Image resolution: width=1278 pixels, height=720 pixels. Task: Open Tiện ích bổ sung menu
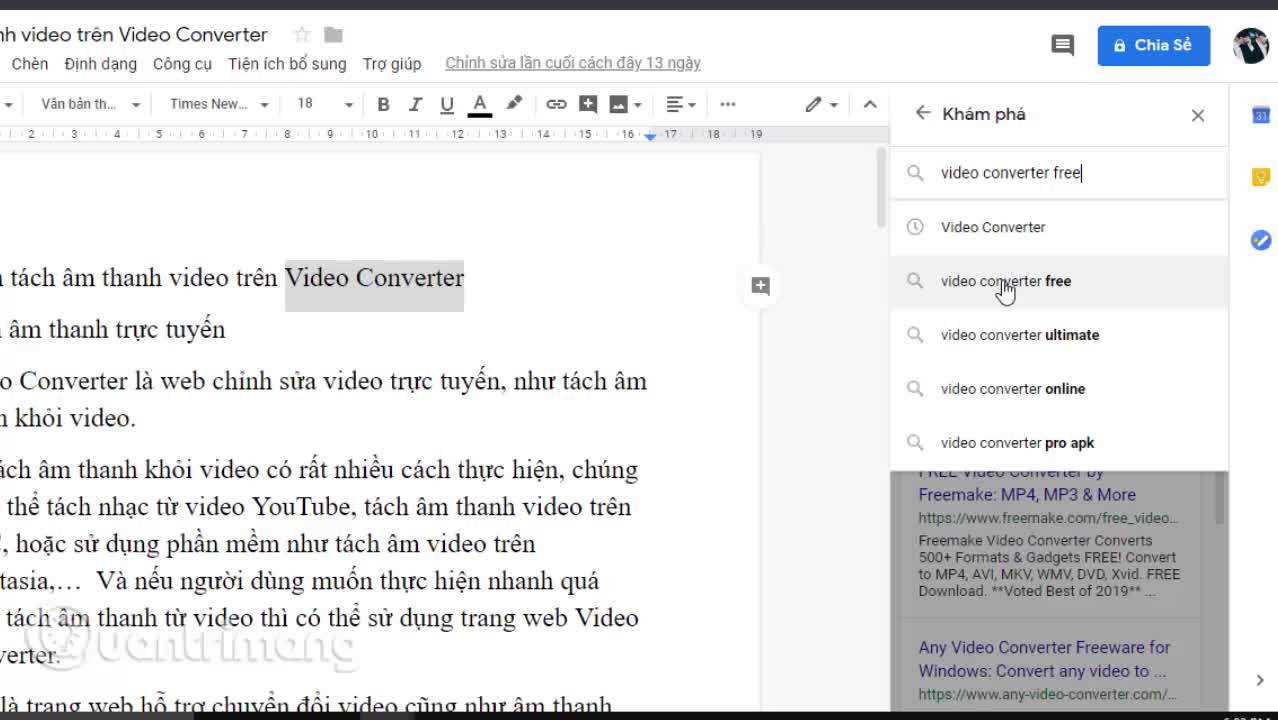287,63
